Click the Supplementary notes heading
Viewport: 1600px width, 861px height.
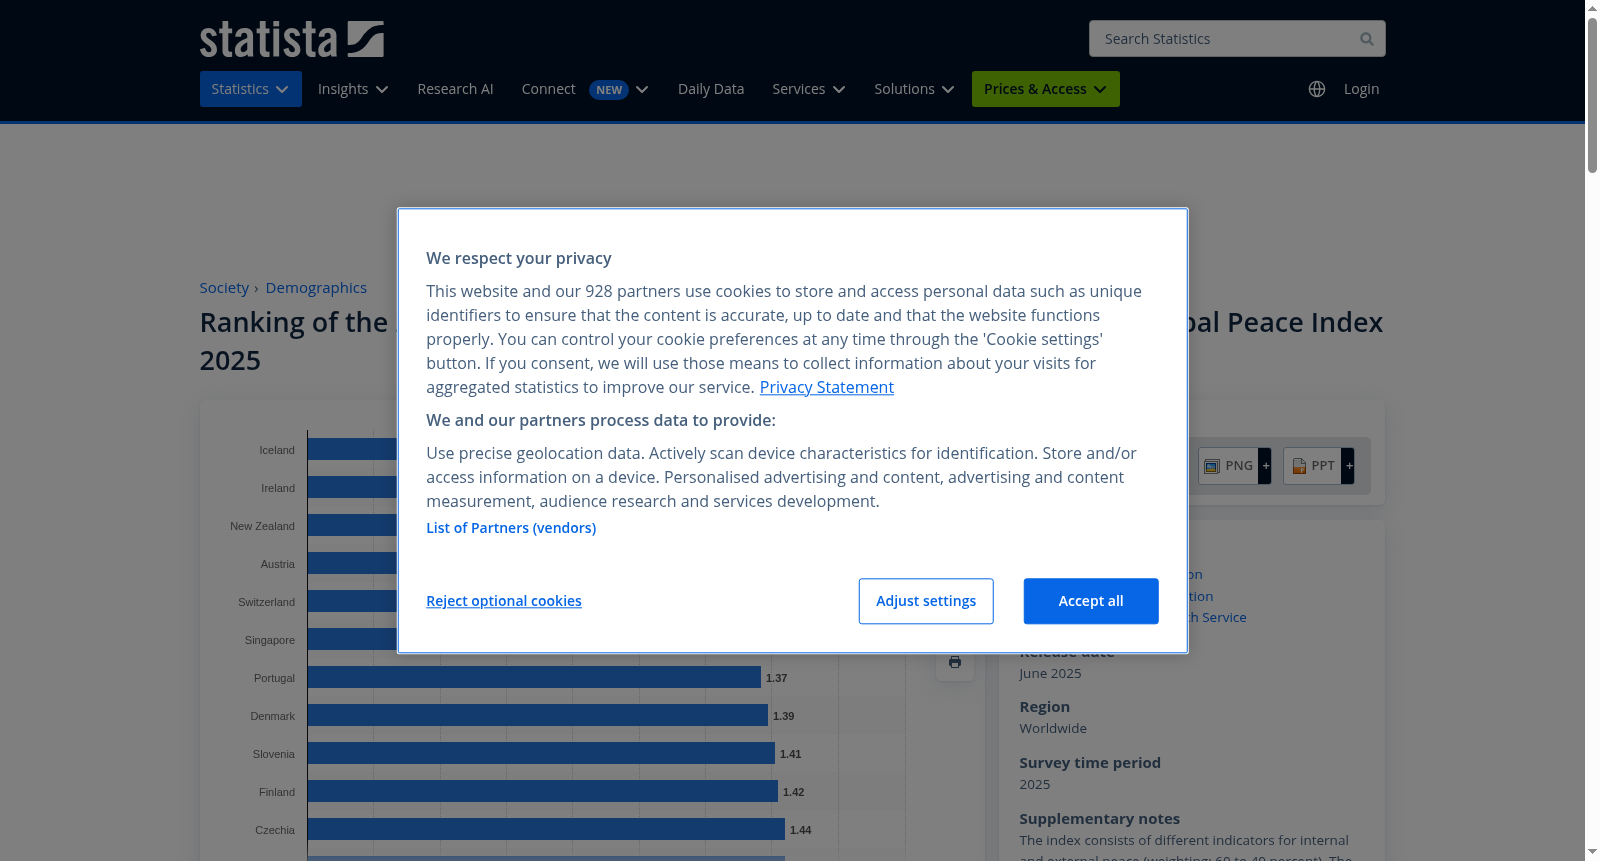(x=1100, y=818)
